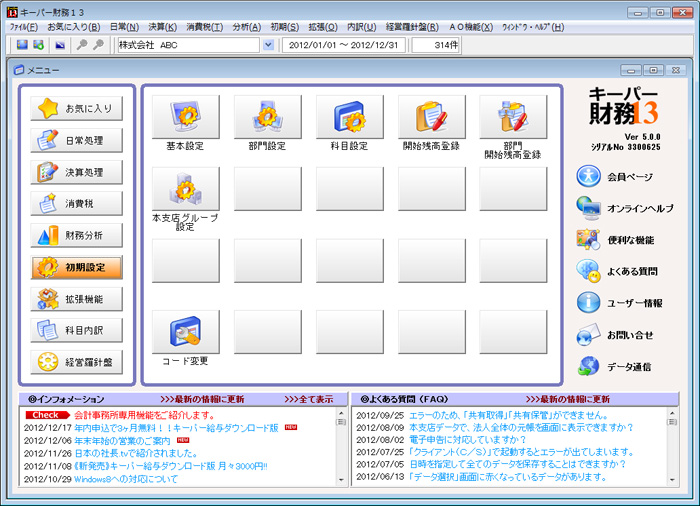This screenshot has width=700, height=506.
Task: Expand the 株式会社 ABC company dropdown
Action: coord(268,45)
